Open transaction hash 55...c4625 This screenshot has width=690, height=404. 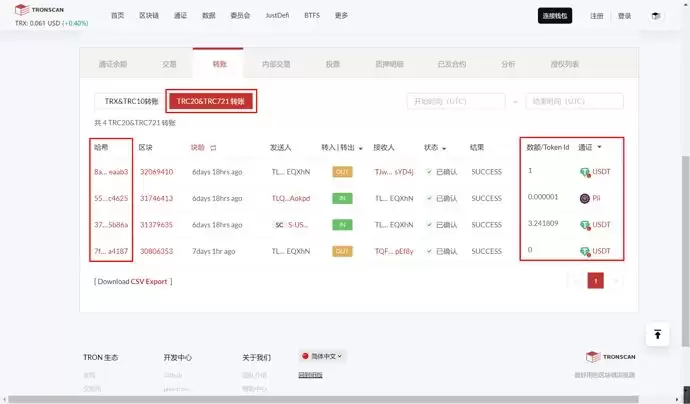[x=111, y=198]
